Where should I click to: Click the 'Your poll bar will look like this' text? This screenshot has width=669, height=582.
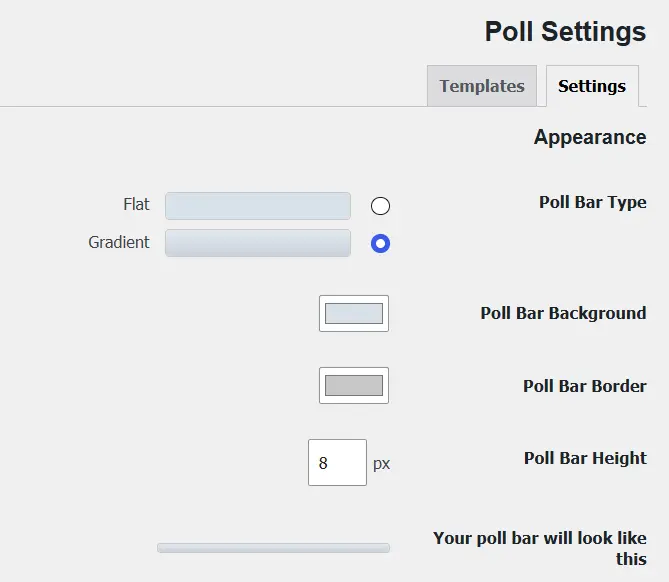coord(540,548)
